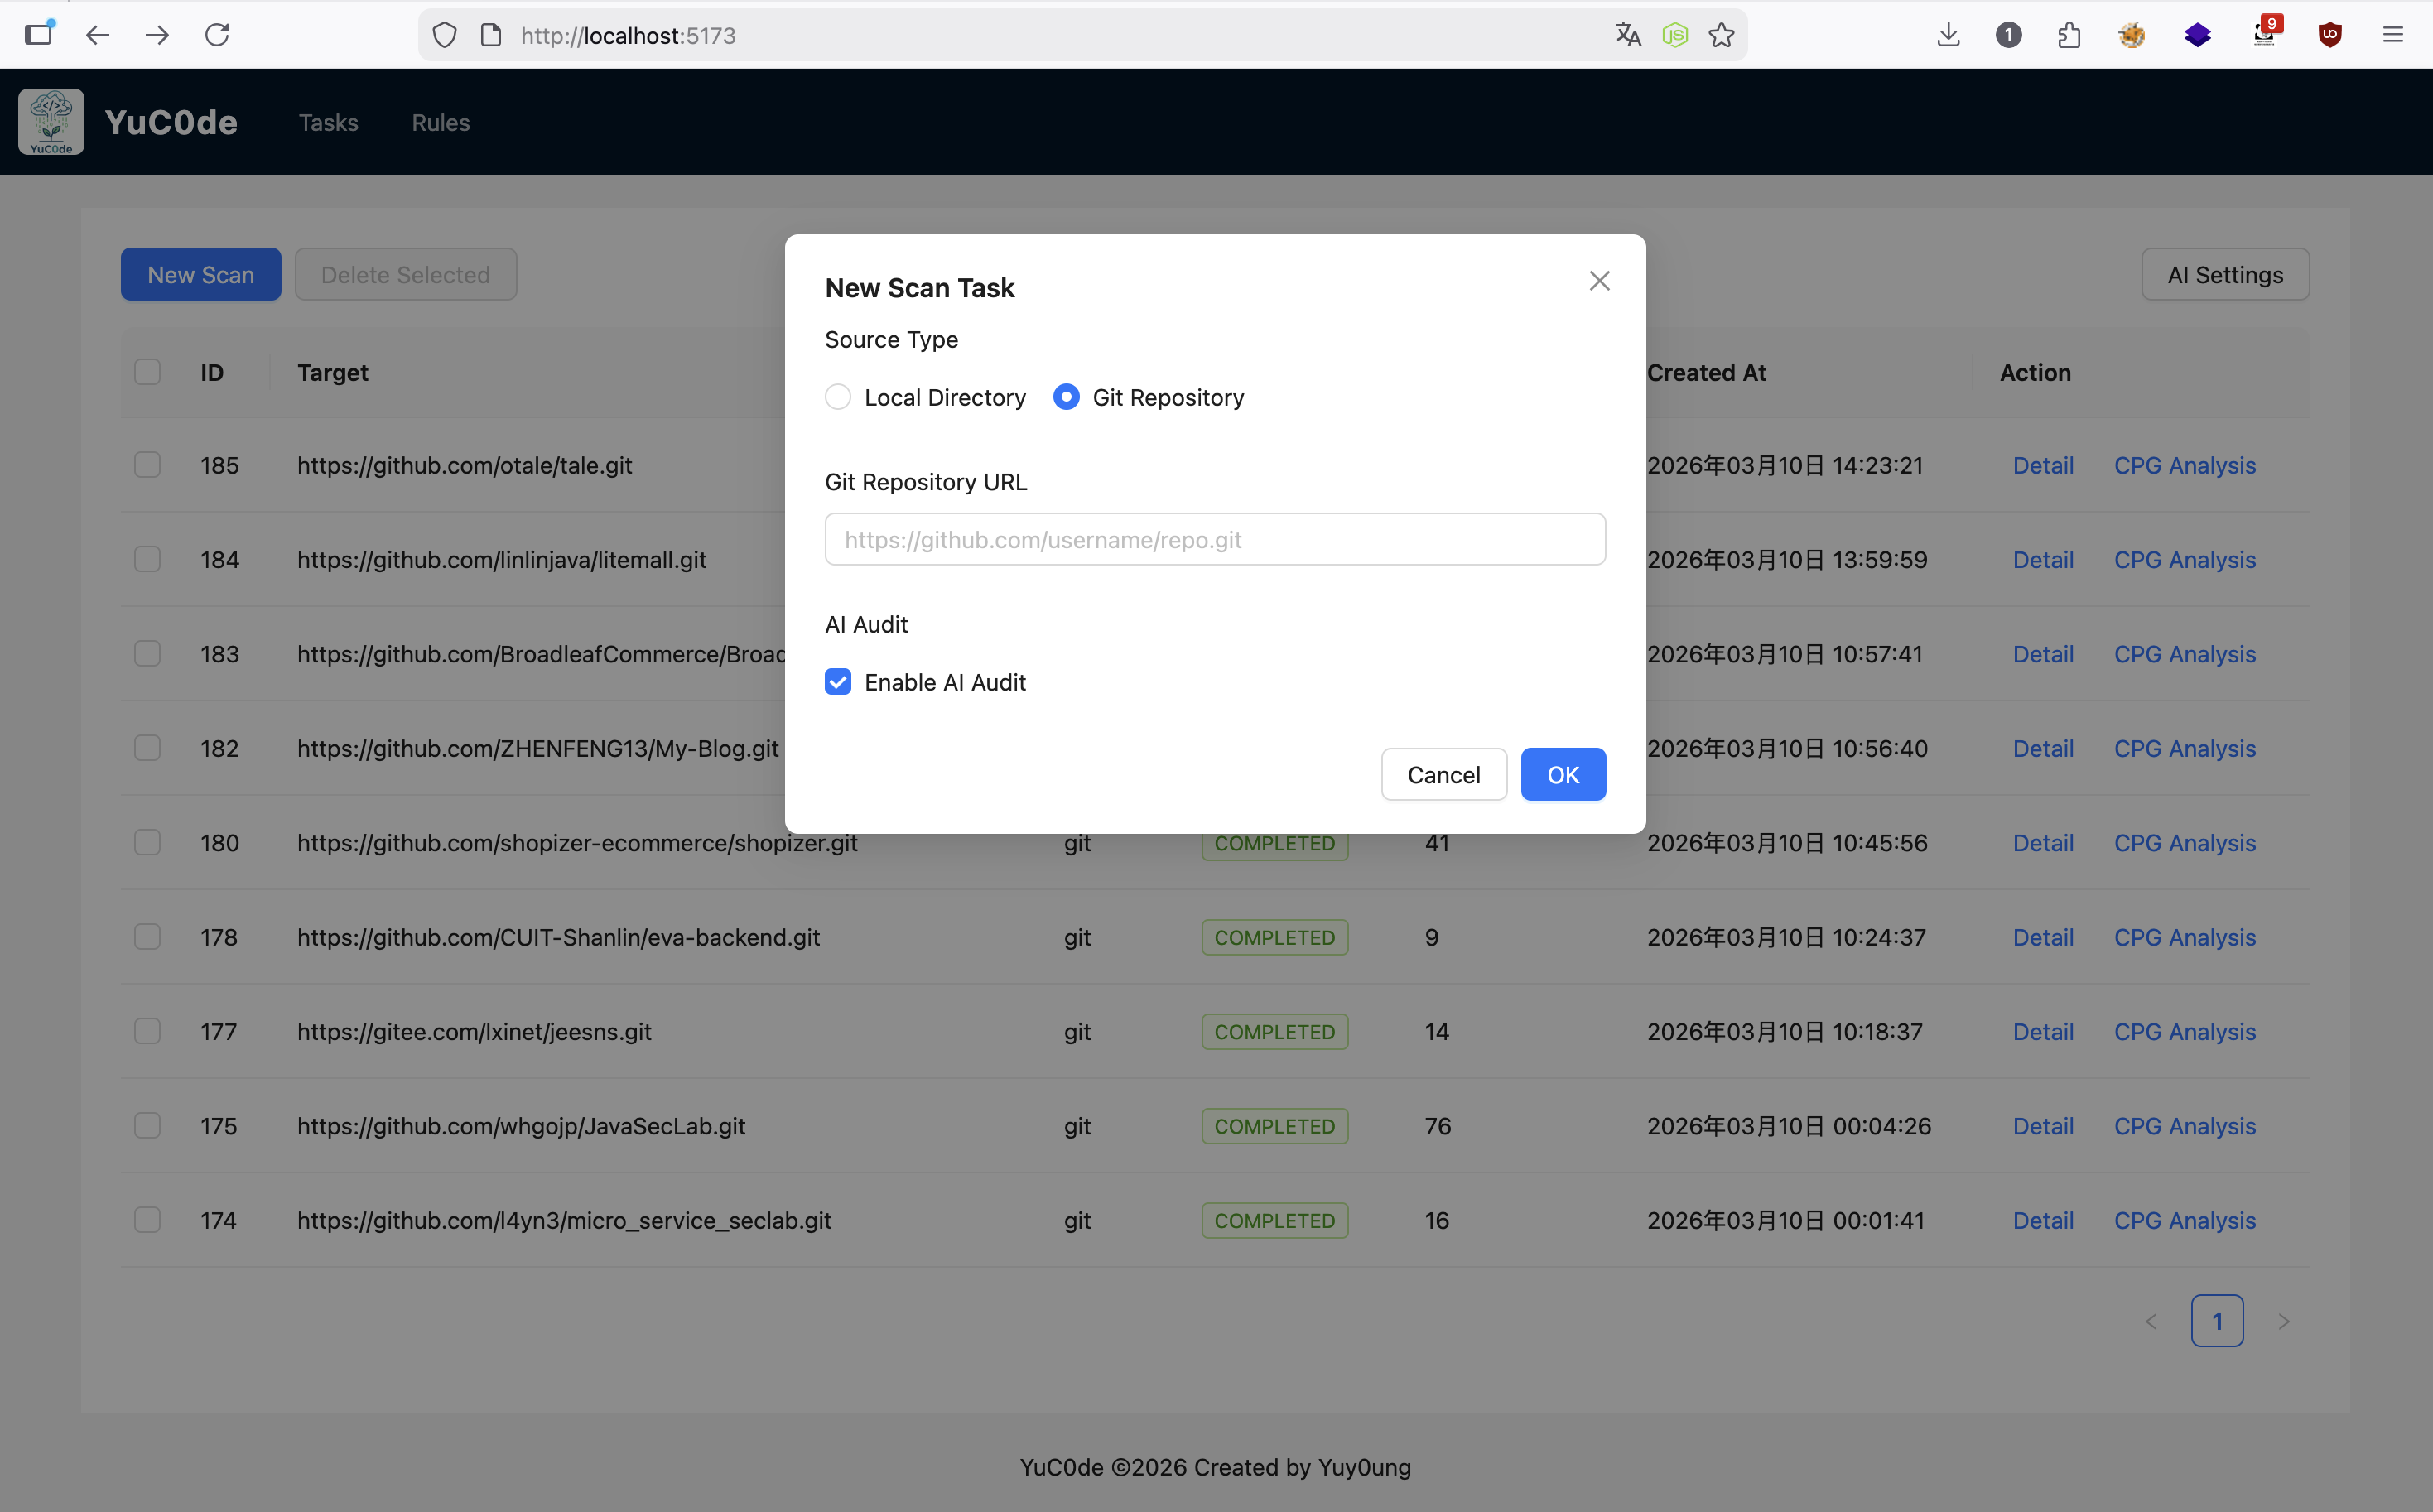This screenshot has height=1512, width=2433.
Task: Go to previous page pagination arrow
Action: (x=2151, y=1321)
